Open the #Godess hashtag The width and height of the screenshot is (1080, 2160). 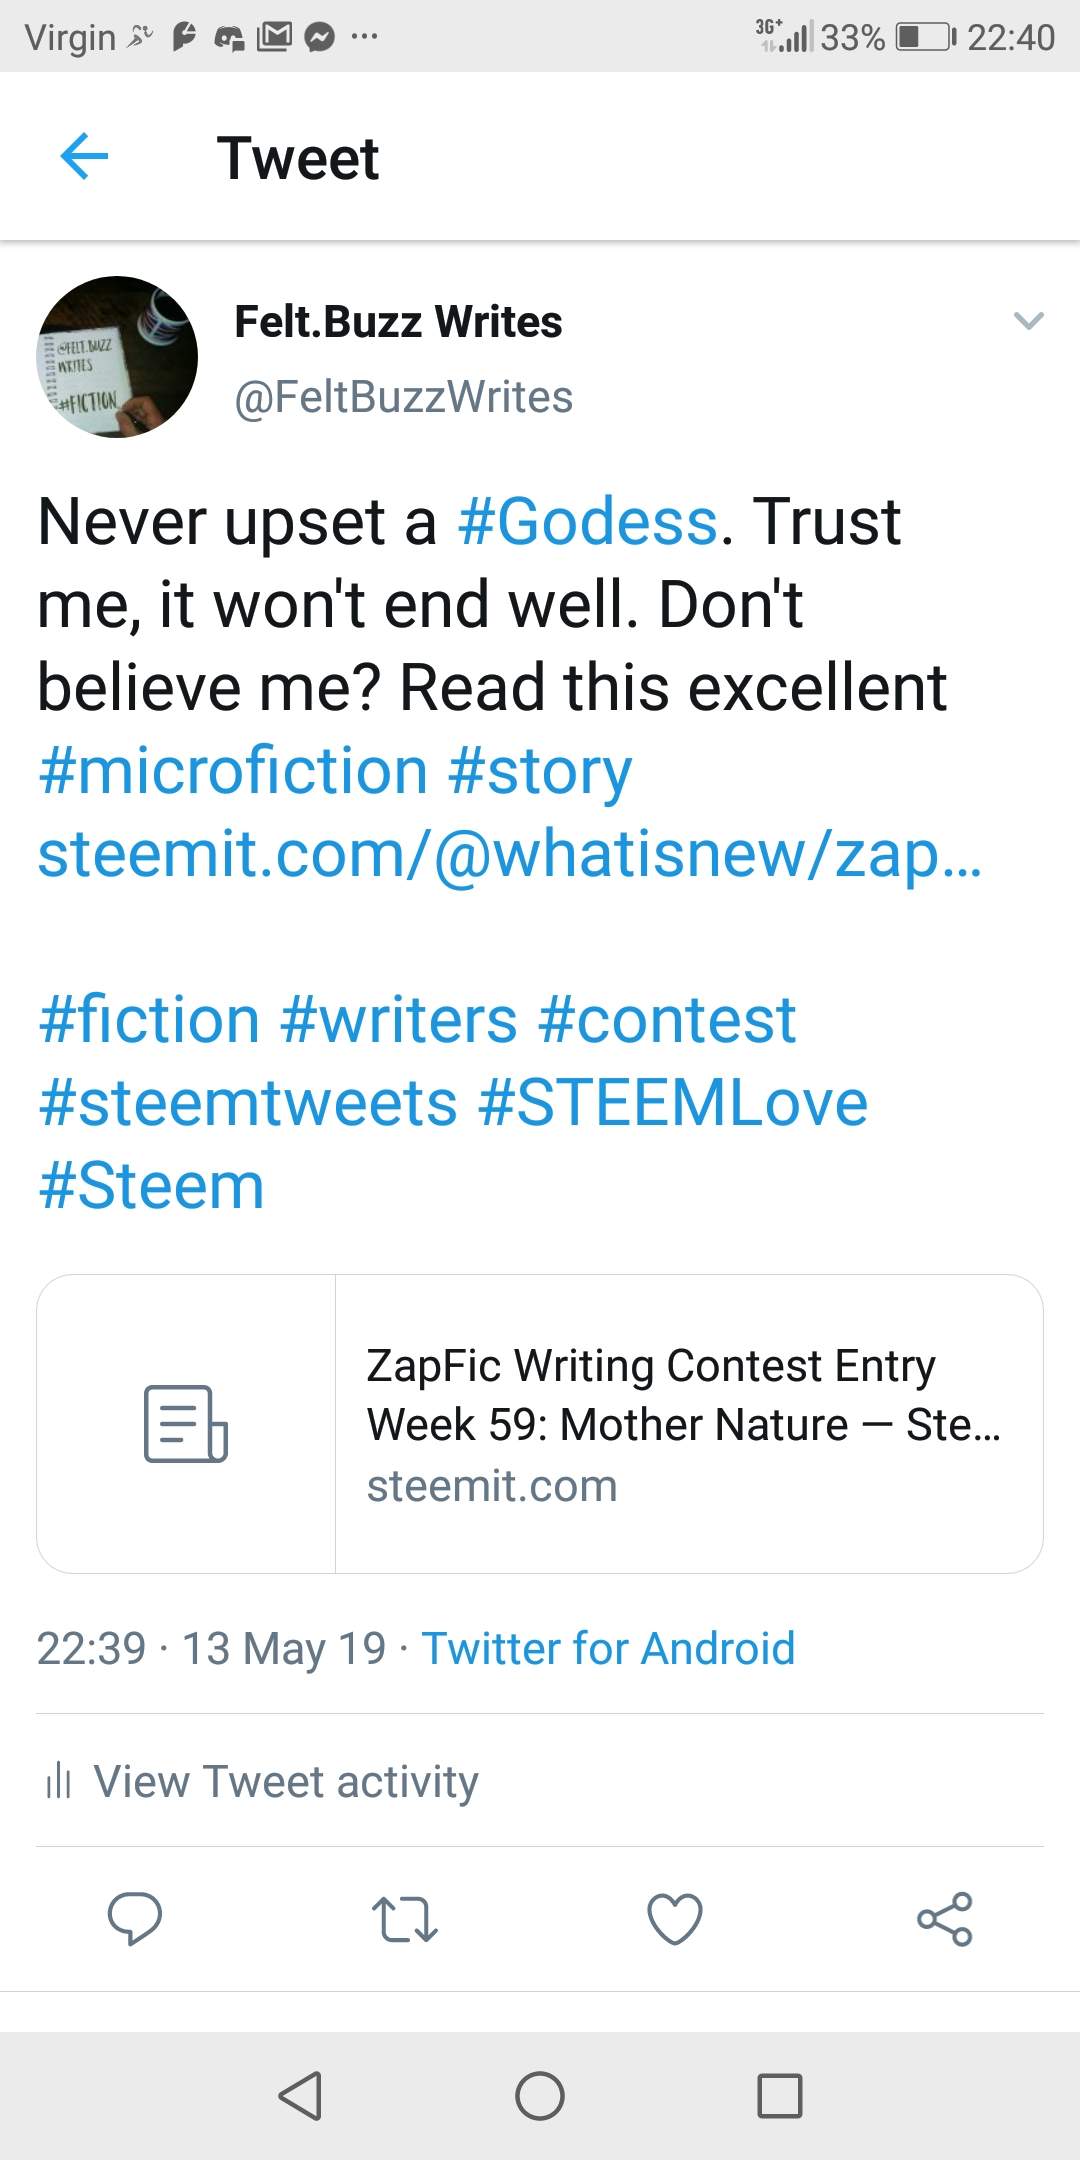[588, 522]
